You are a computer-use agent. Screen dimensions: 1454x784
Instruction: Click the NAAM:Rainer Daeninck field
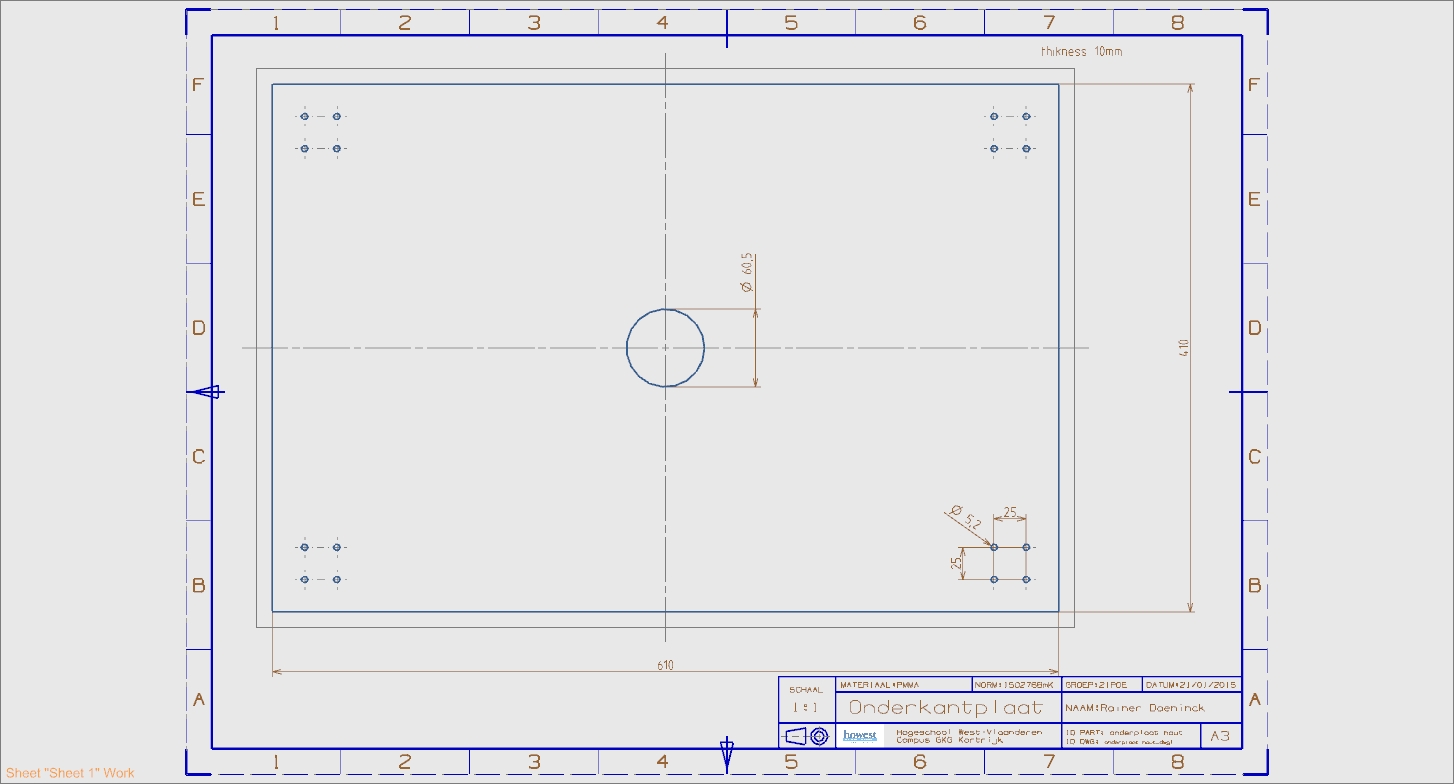pos(1136,708)
